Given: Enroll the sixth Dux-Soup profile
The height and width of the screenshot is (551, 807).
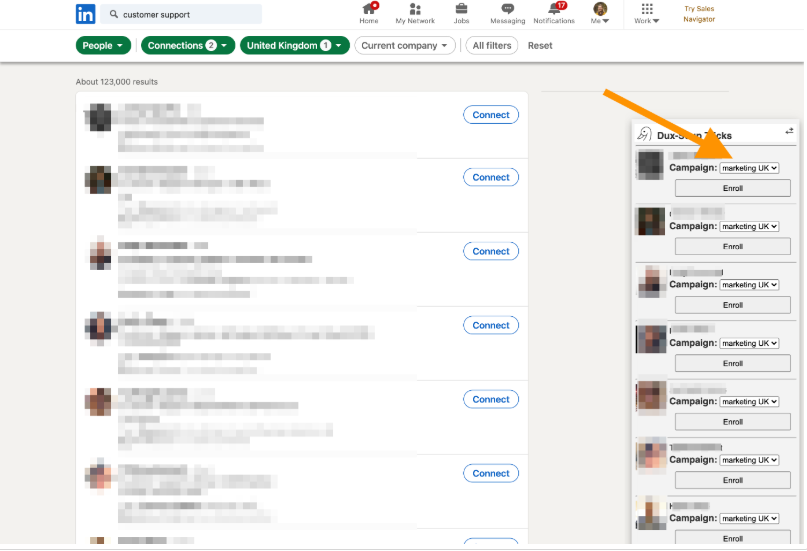Looking at the screenshot, I should (733, 480).
